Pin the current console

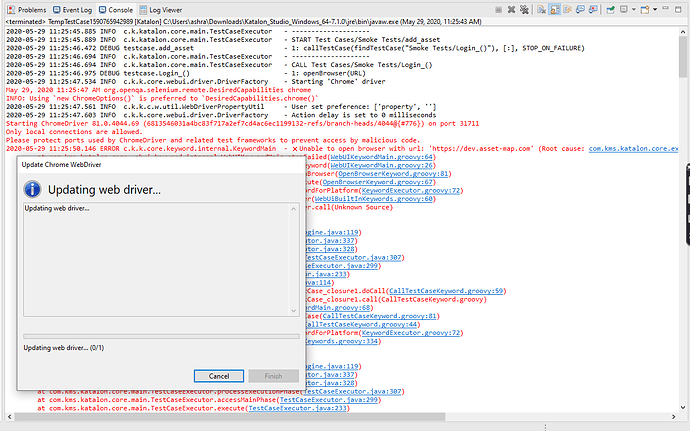[610, 10]
